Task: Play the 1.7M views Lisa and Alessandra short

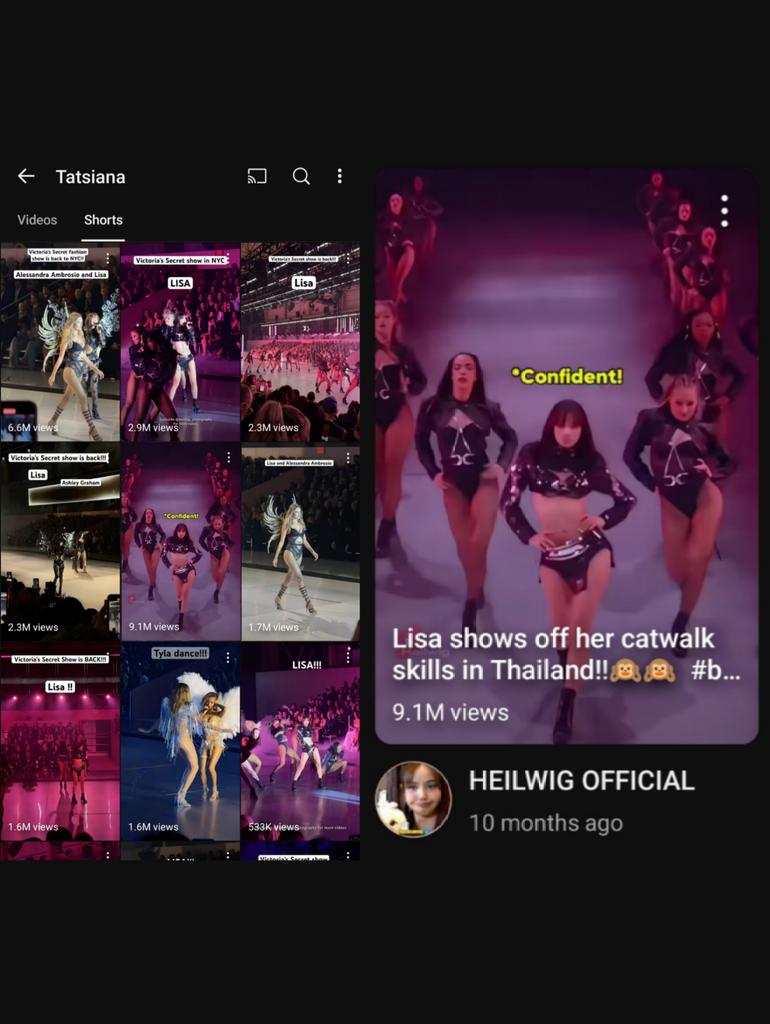Action: tap(300, 542)
